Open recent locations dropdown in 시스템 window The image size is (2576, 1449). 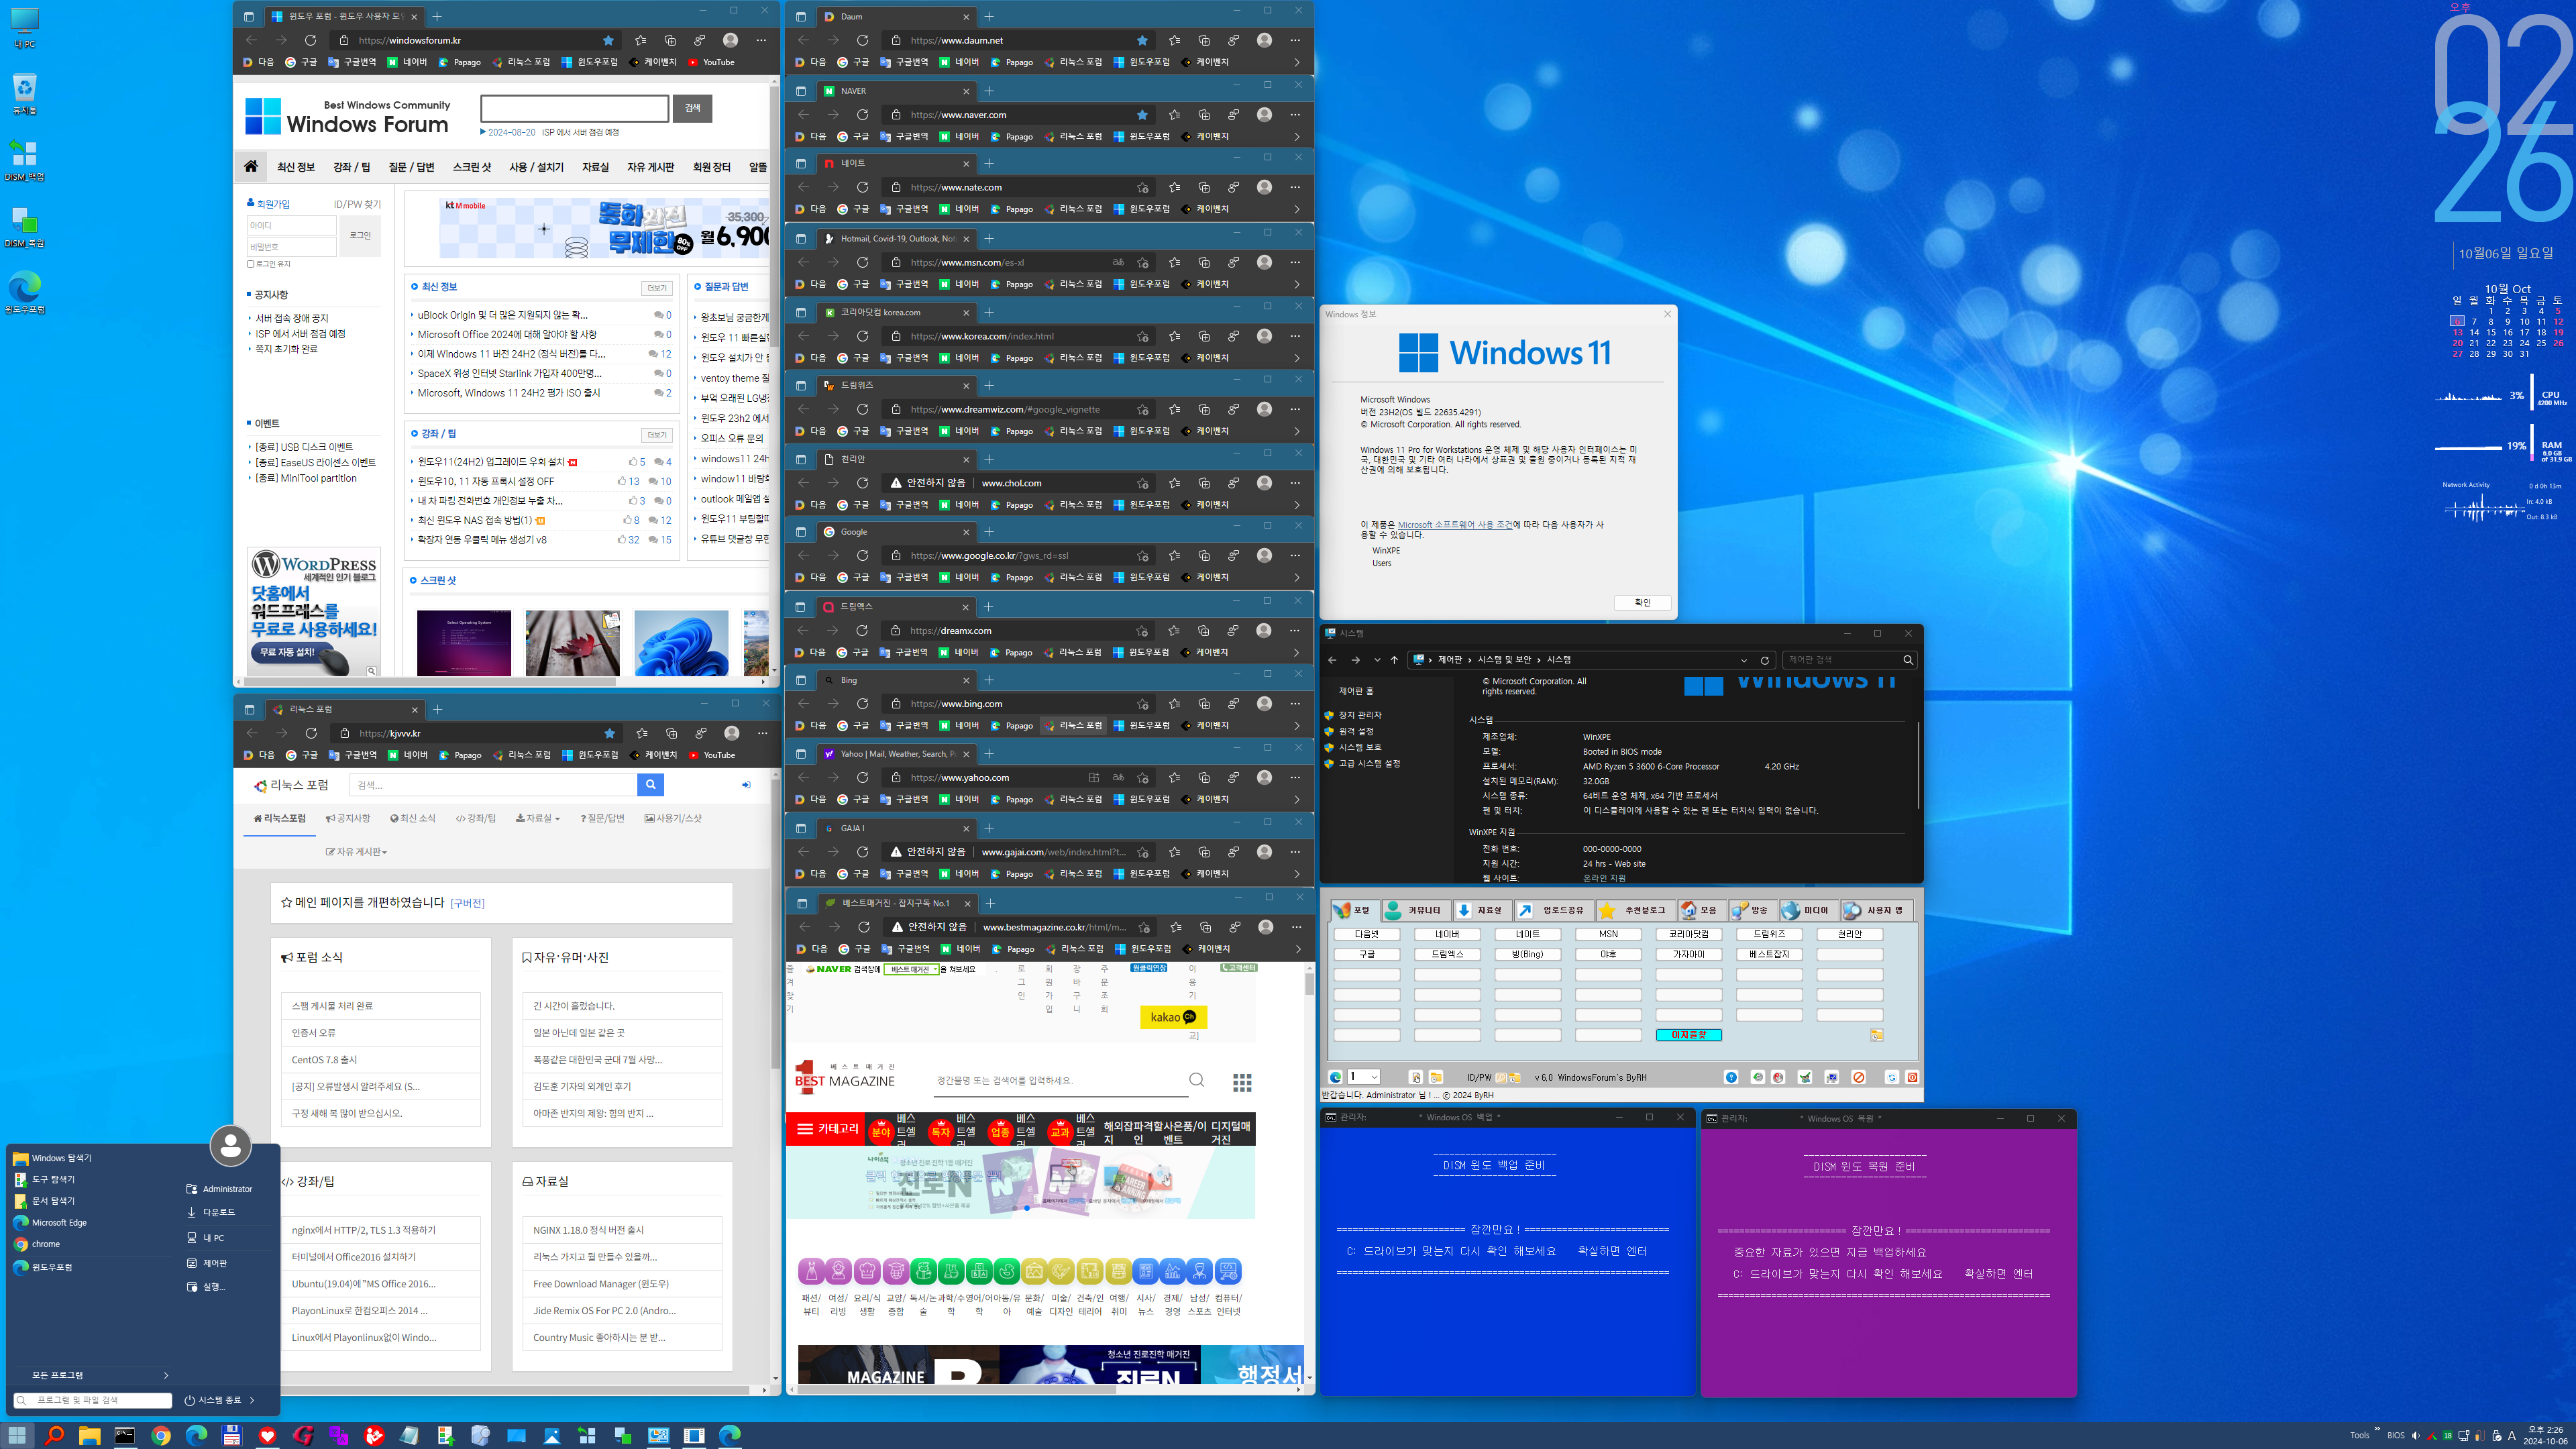(1377, 660)
